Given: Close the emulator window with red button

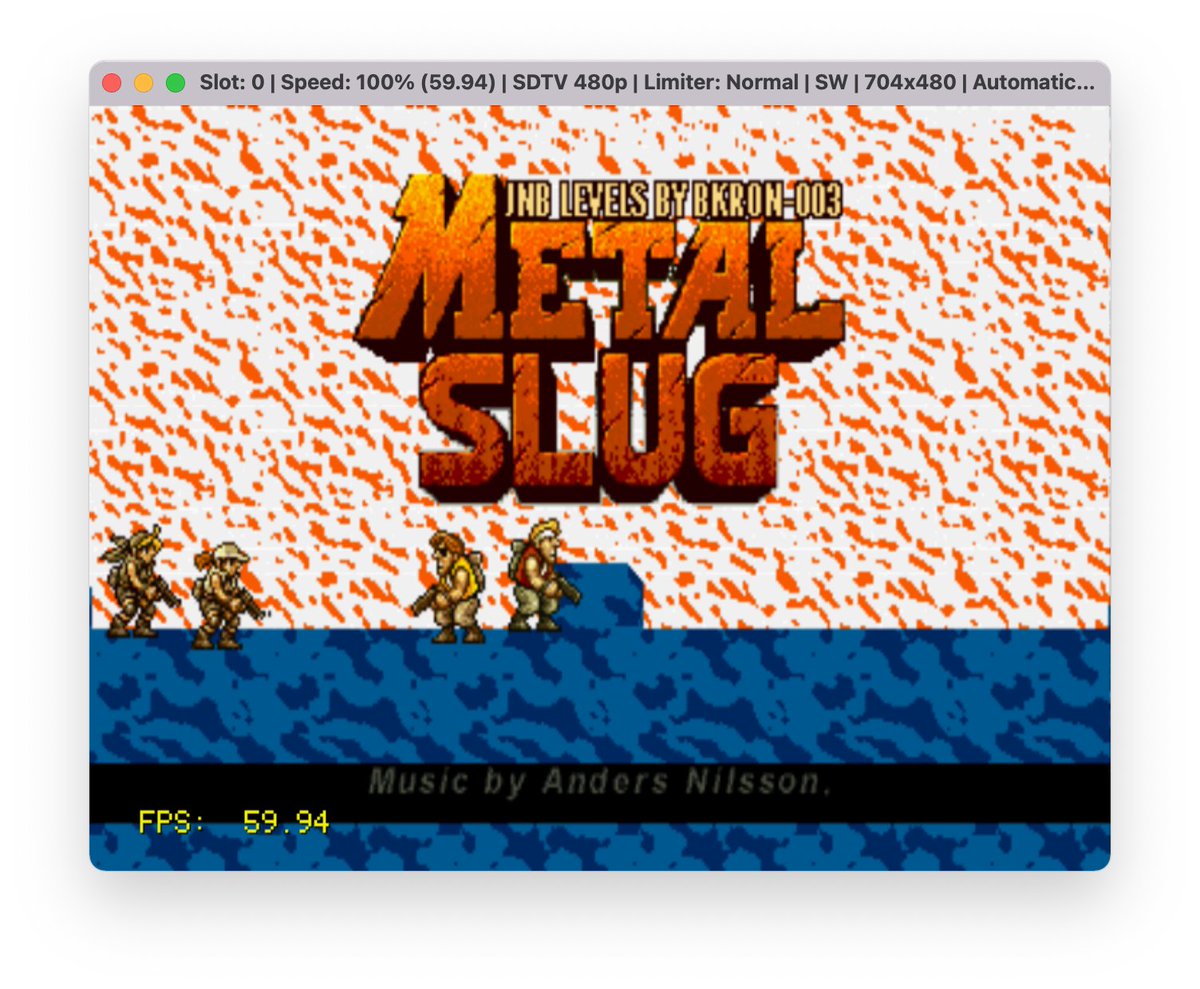Looking at the screenshot, I should (112, 83).
